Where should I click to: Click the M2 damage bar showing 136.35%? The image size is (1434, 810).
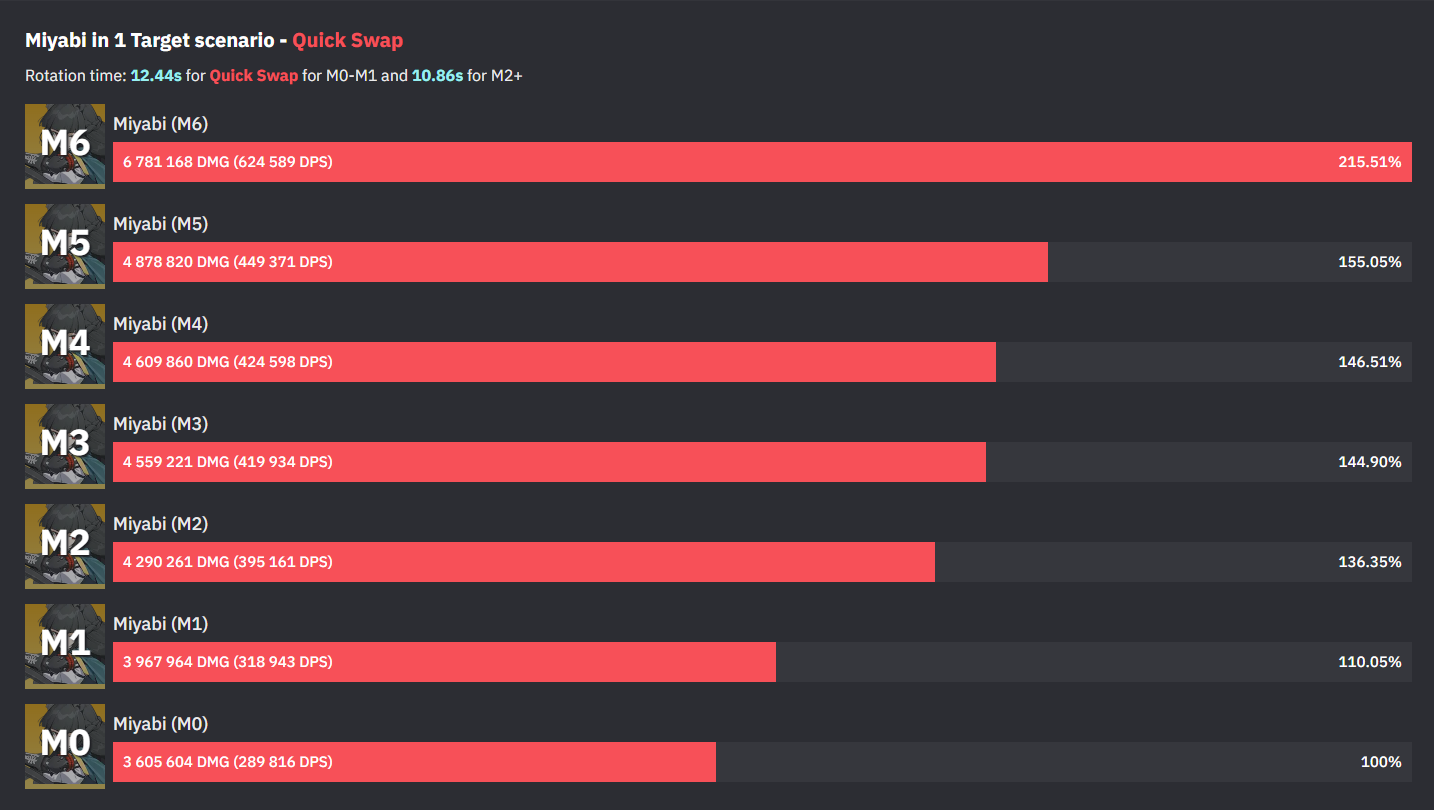[524, 562]
